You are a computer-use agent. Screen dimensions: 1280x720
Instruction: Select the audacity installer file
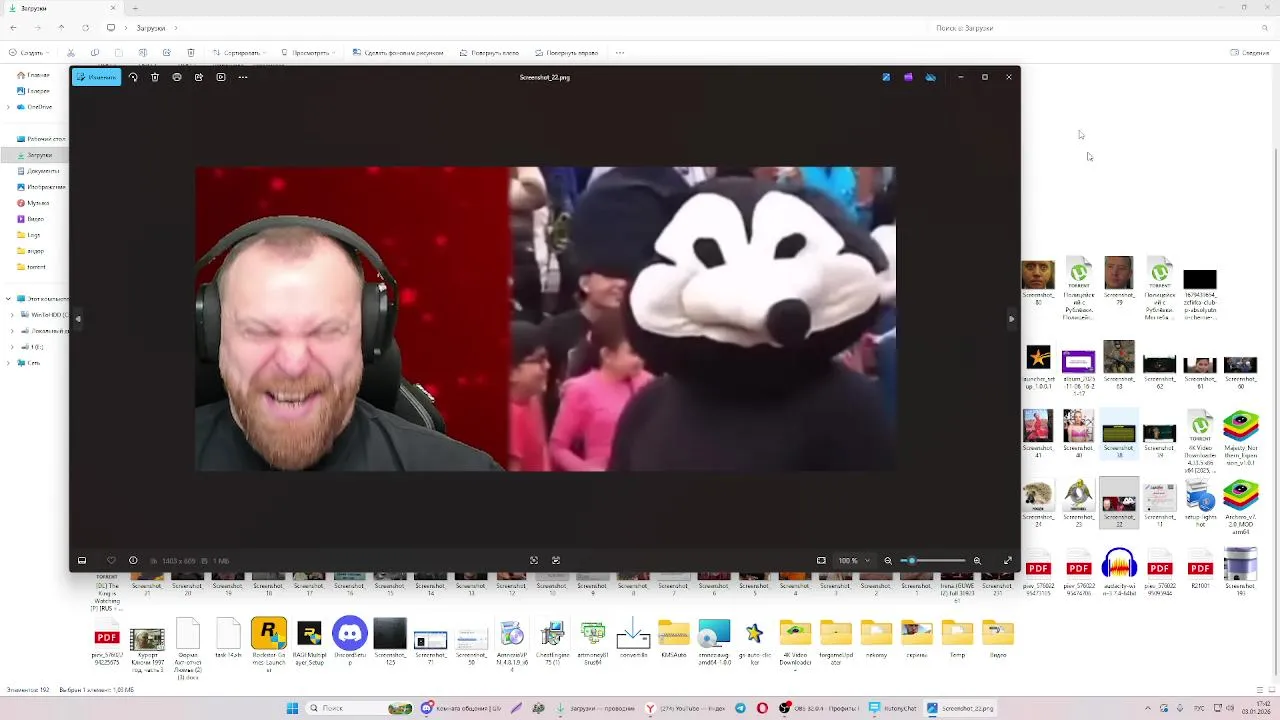point(1119,572)
